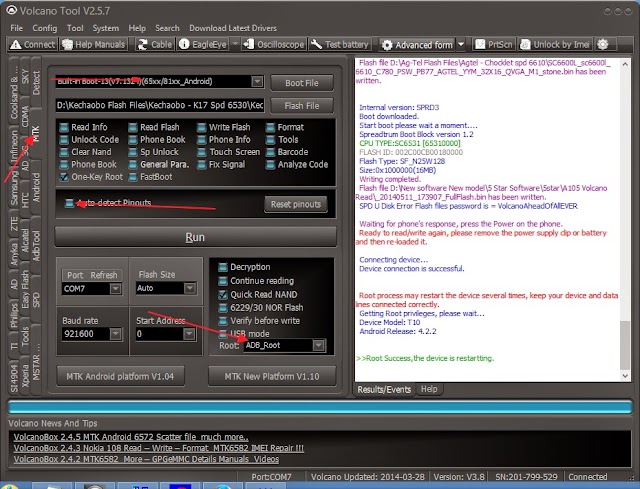Open the Start Address dropdown
The image size is (640, 489).
click(189, 334)
